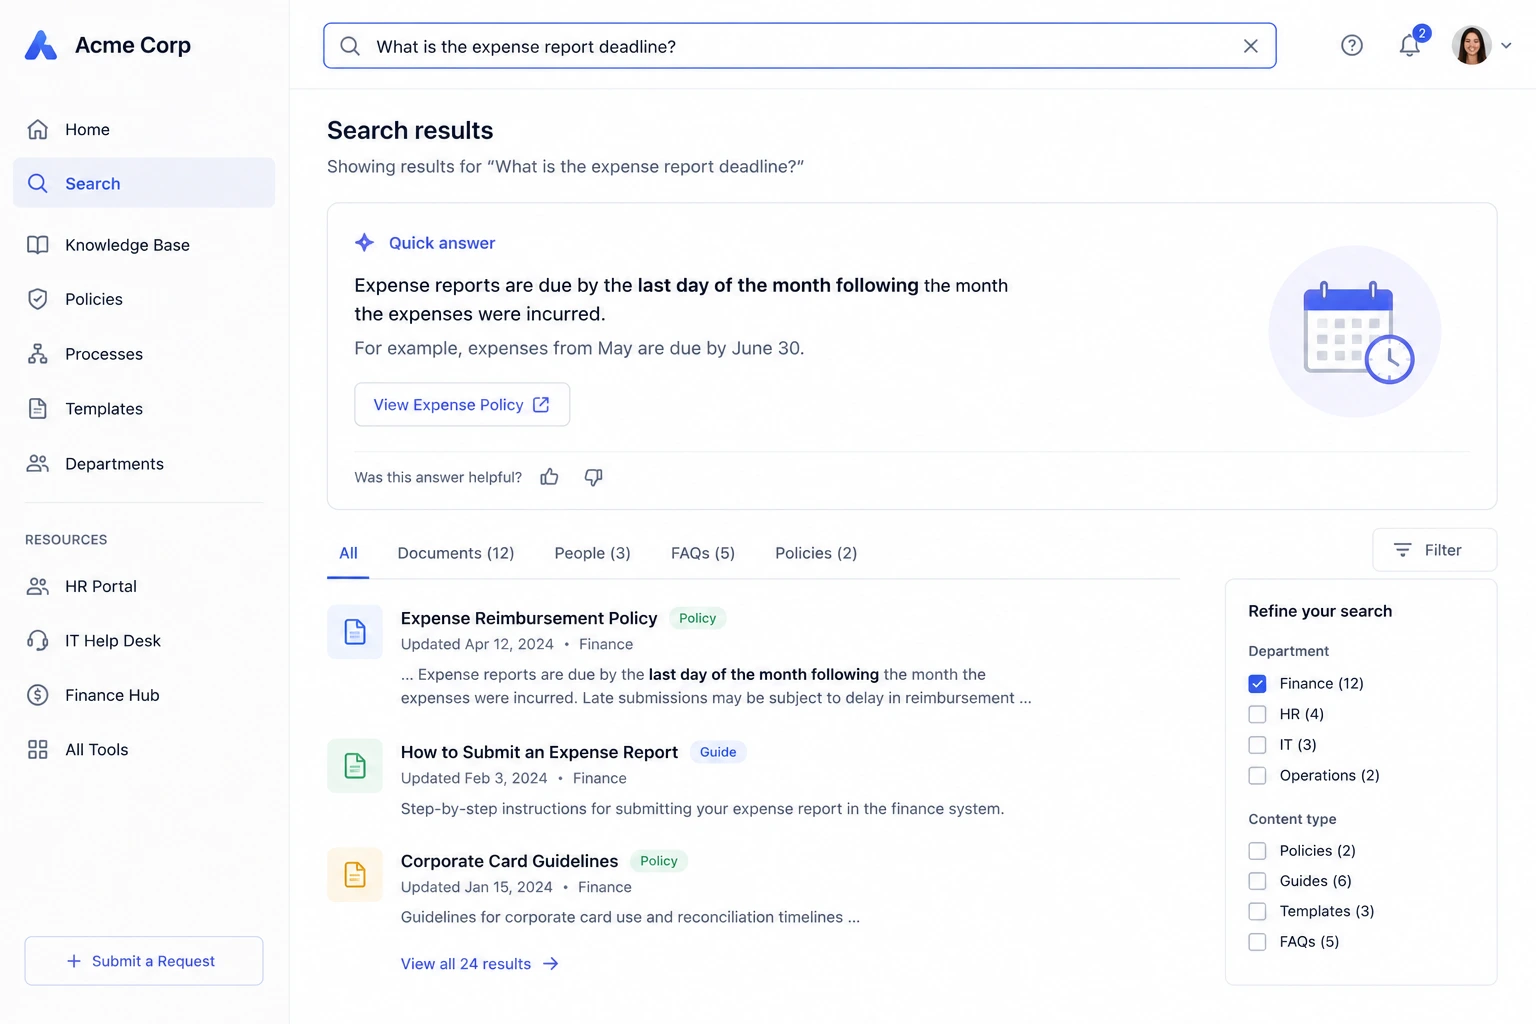Open Knowledge Base in sidebar
1536x1024 pixels.
pos(144,245)
